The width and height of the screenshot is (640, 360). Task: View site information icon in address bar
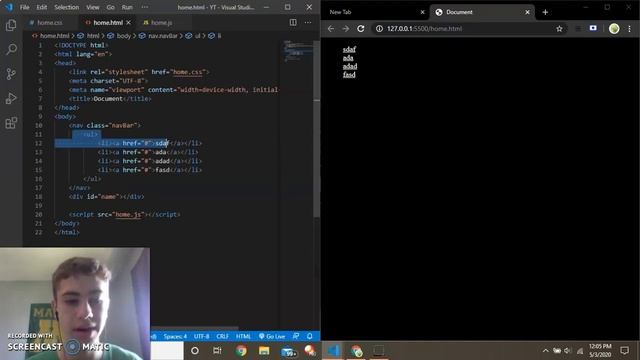tap(379, 29)
